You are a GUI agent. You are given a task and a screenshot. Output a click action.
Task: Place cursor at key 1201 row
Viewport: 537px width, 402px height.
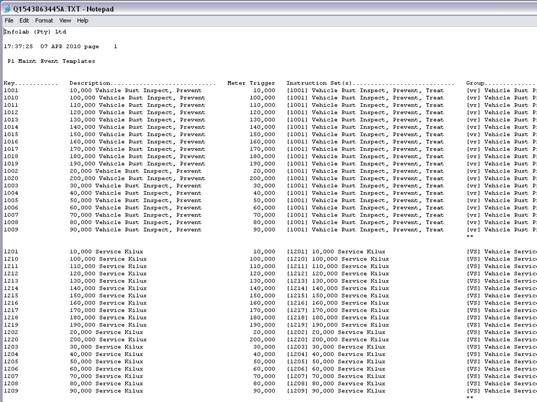[x=11, y=252]
